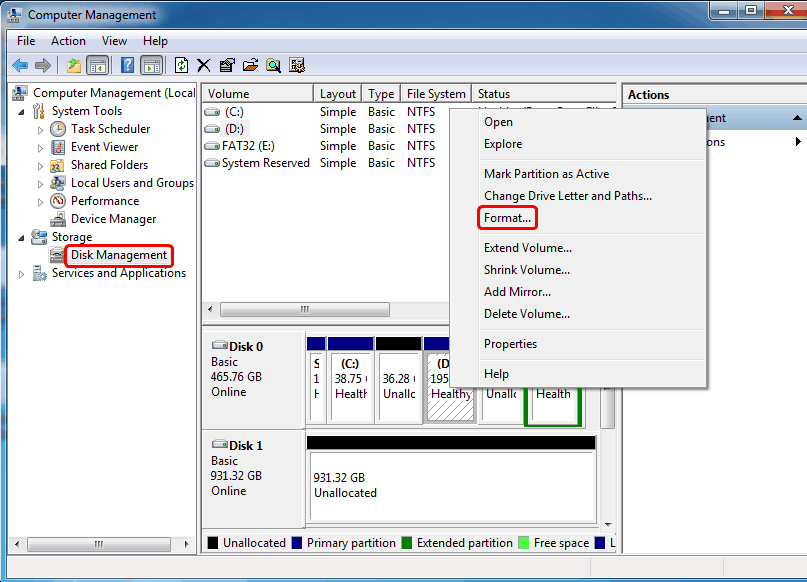Click the Computer Management root icon

pyautogui.click(x=20, y=93)
